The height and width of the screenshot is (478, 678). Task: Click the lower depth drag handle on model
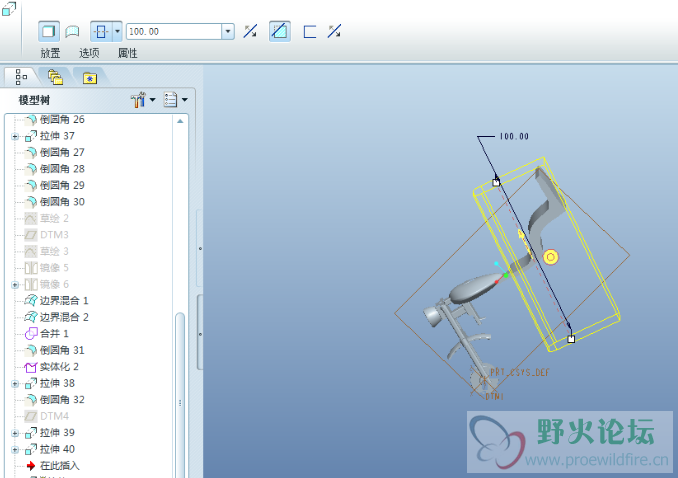coord(571,339)
